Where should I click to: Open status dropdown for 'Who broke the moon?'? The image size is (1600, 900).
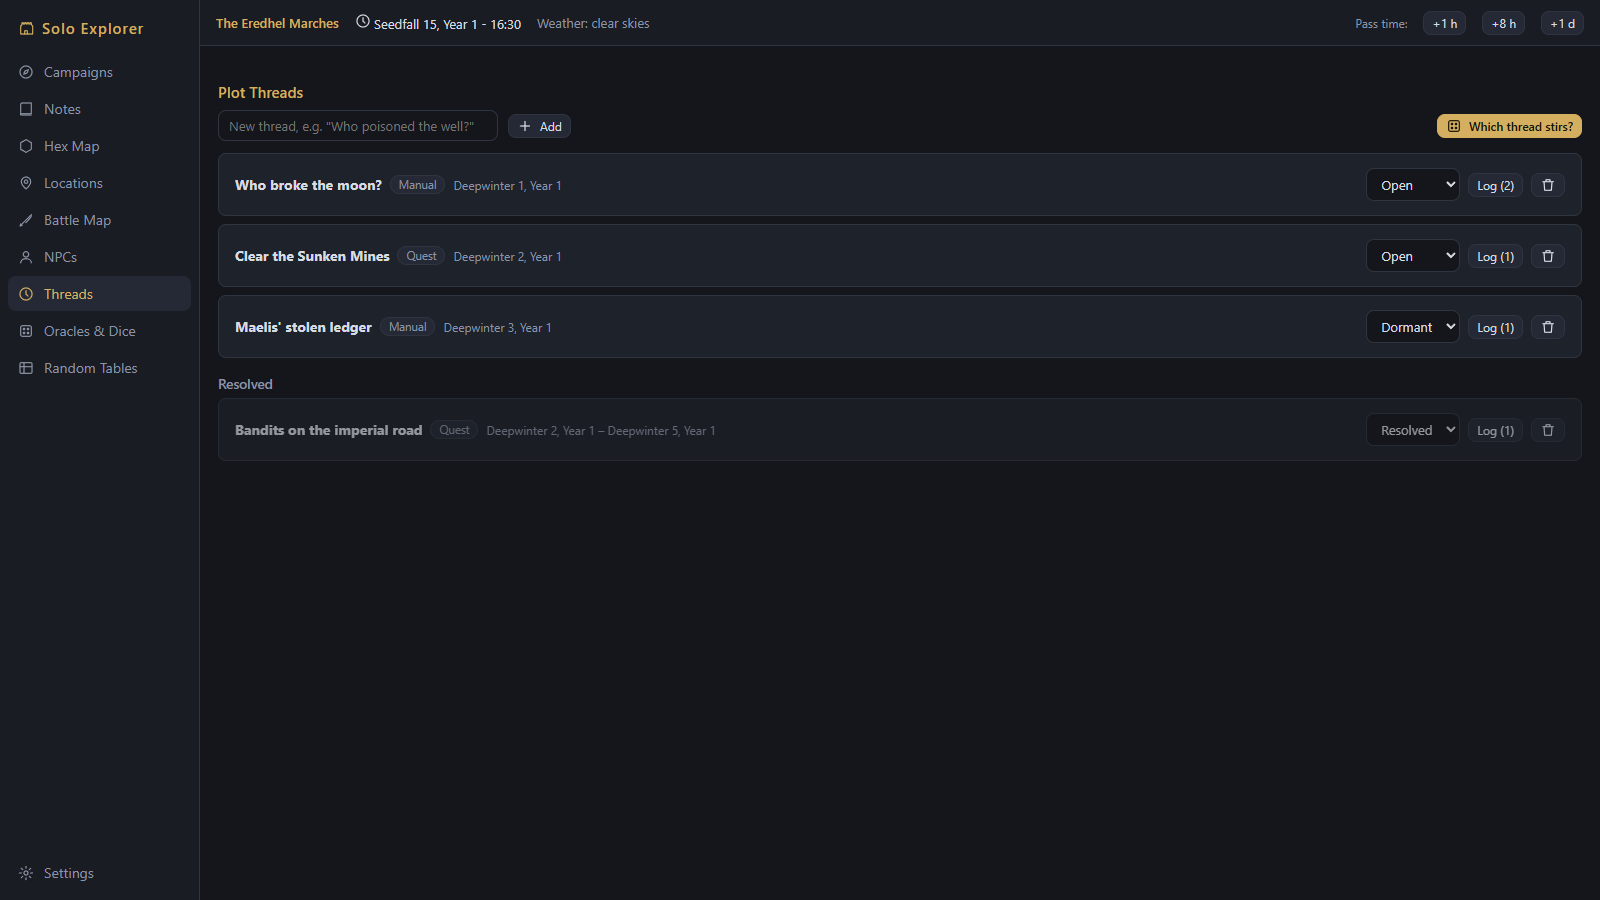[1413, 185]
